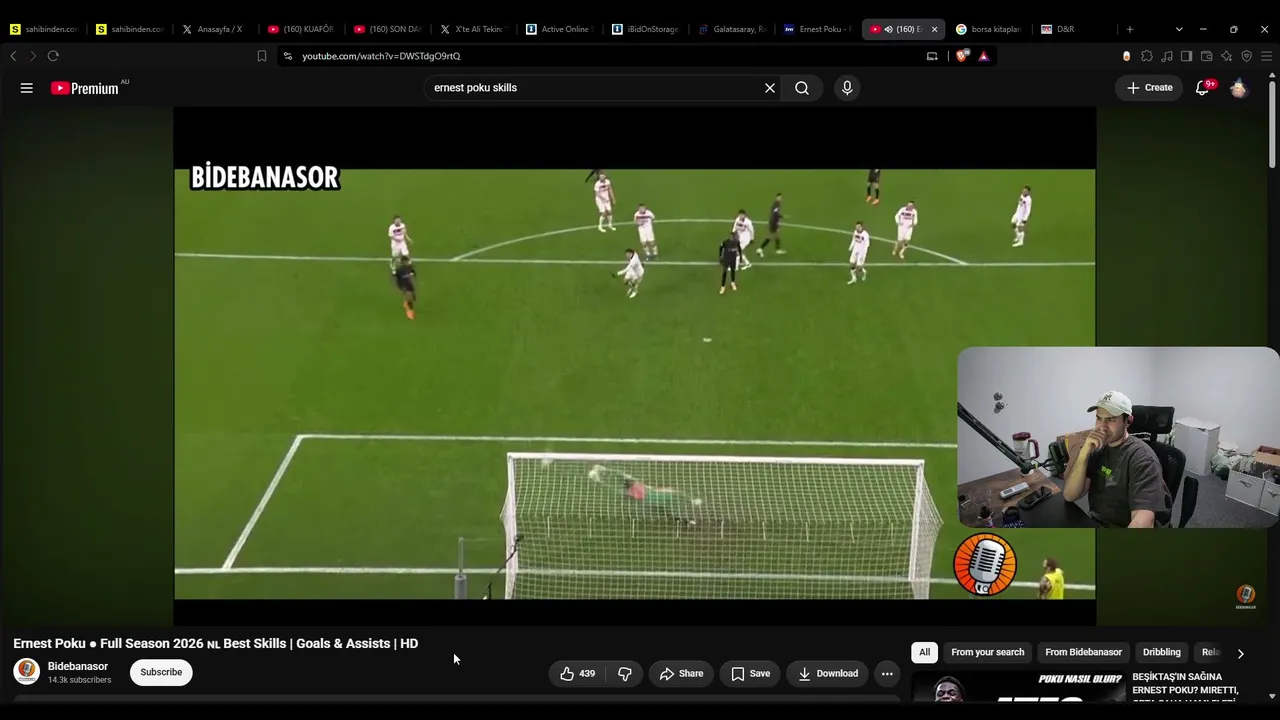This screenshot has width=1280, height=720.
Task: Switch to the X'te Ali Tekin tab
Action: [x=473, y=29]
